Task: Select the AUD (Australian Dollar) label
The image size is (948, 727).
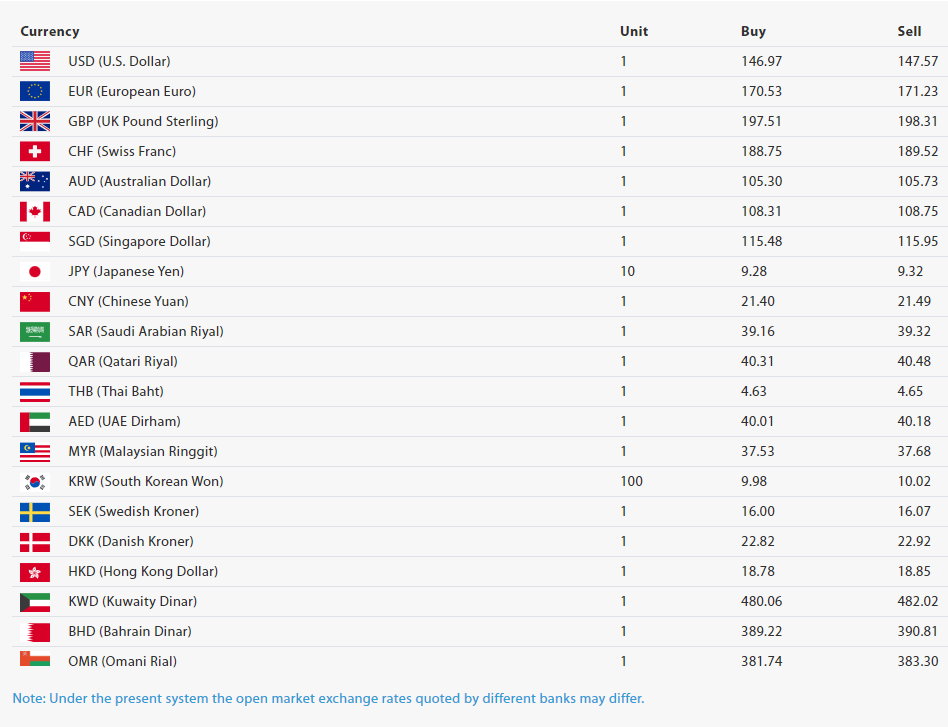Action: pyautogui.click(x=139, y=181)
